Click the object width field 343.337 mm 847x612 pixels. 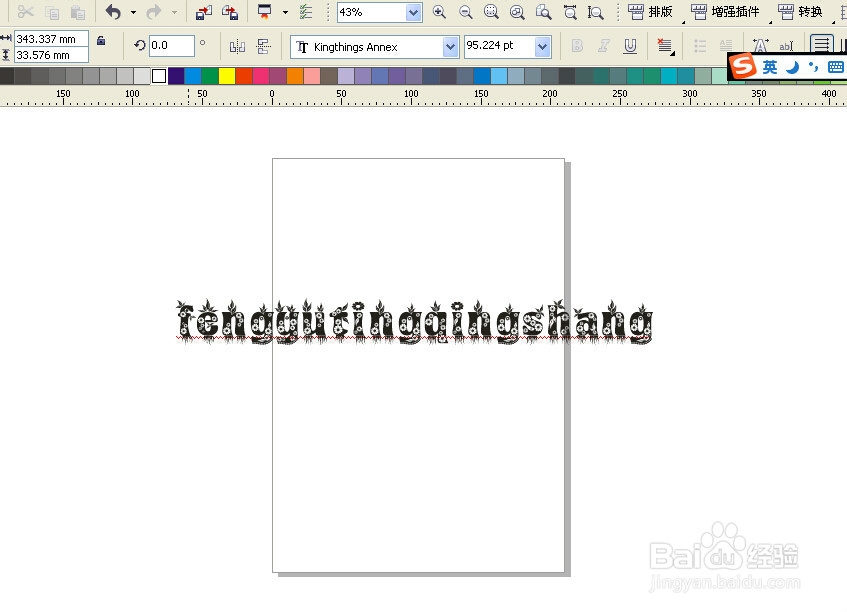pyautogui.click(x=51, y=39)
